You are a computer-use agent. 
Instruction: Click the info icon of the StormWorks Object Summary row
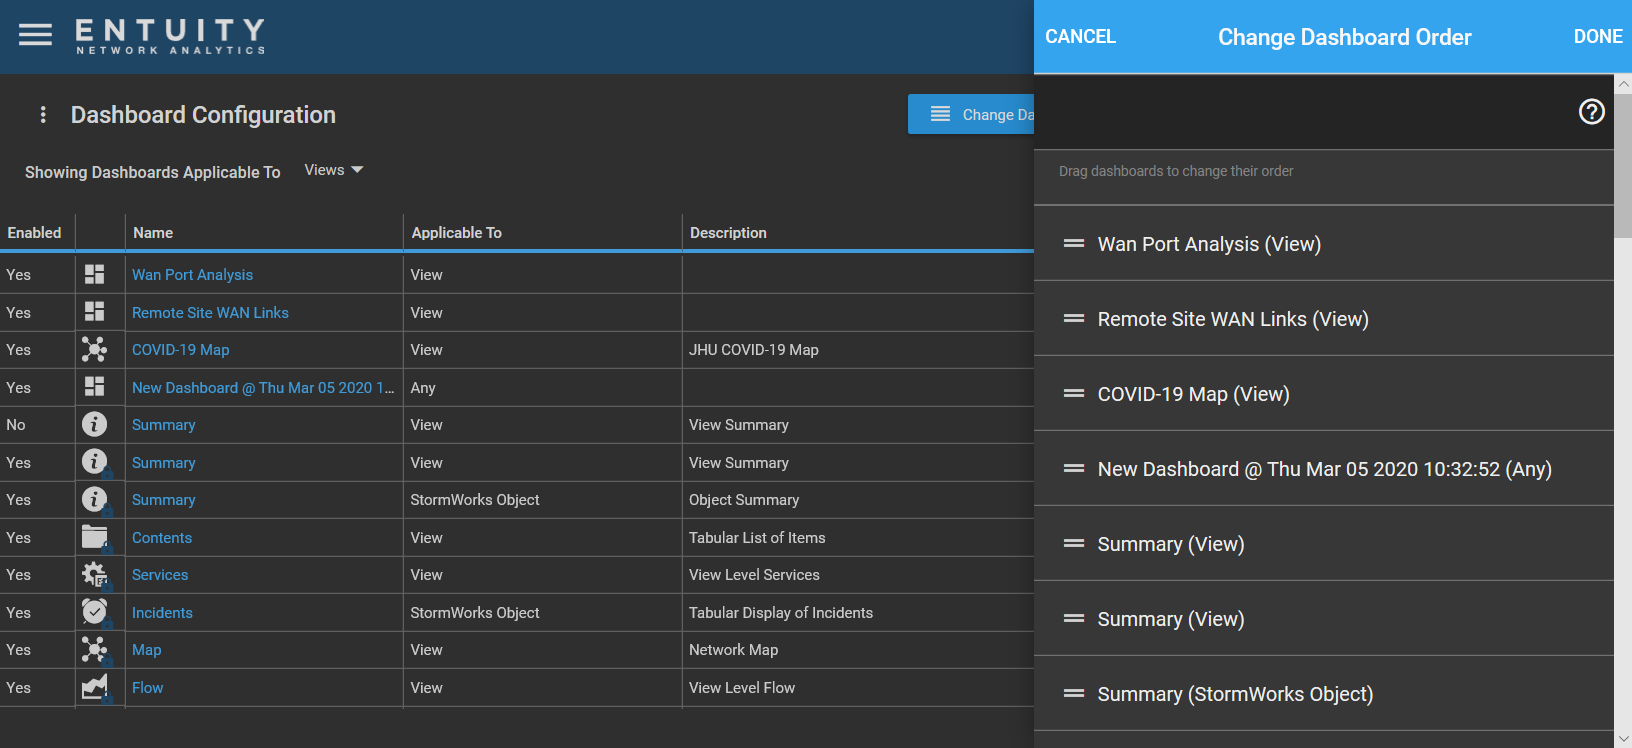pos(95,499)
